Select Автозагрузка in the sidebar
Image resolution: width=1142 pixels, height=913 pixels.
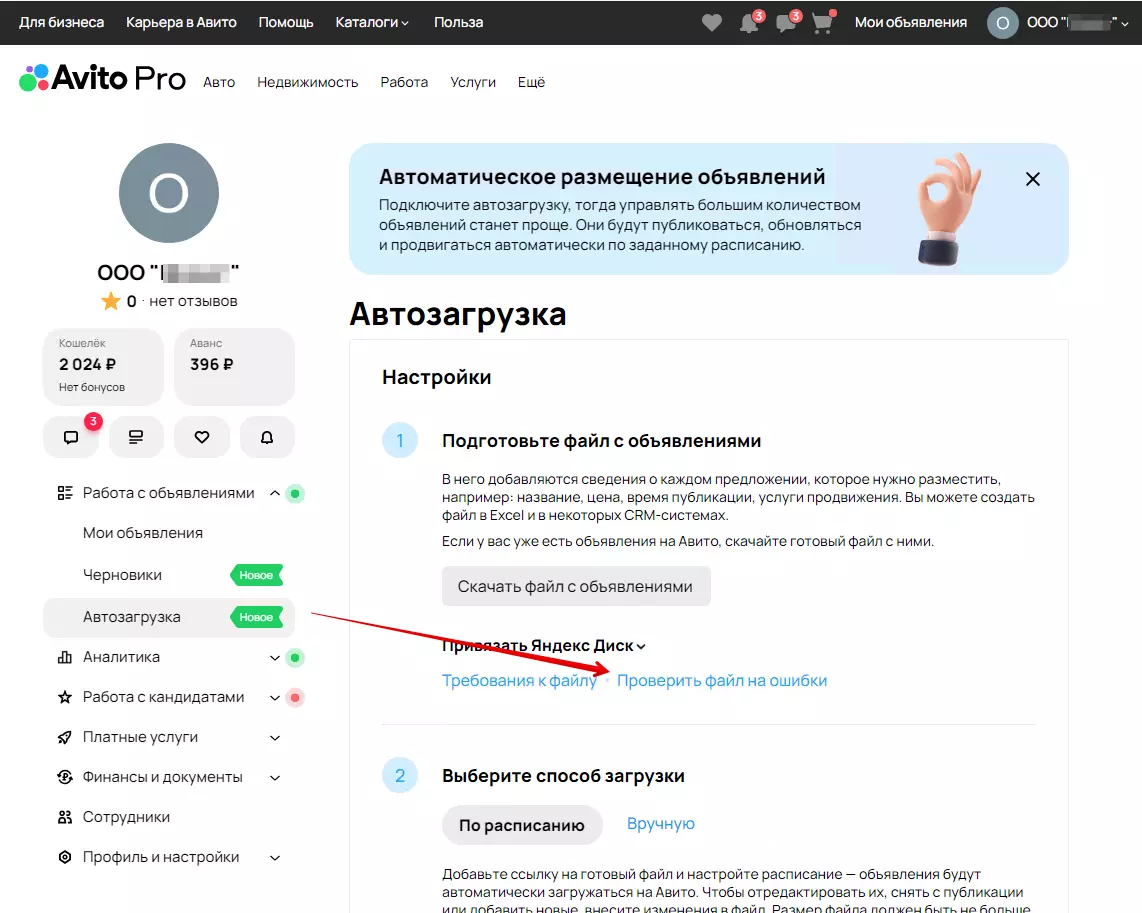(169, 617)
